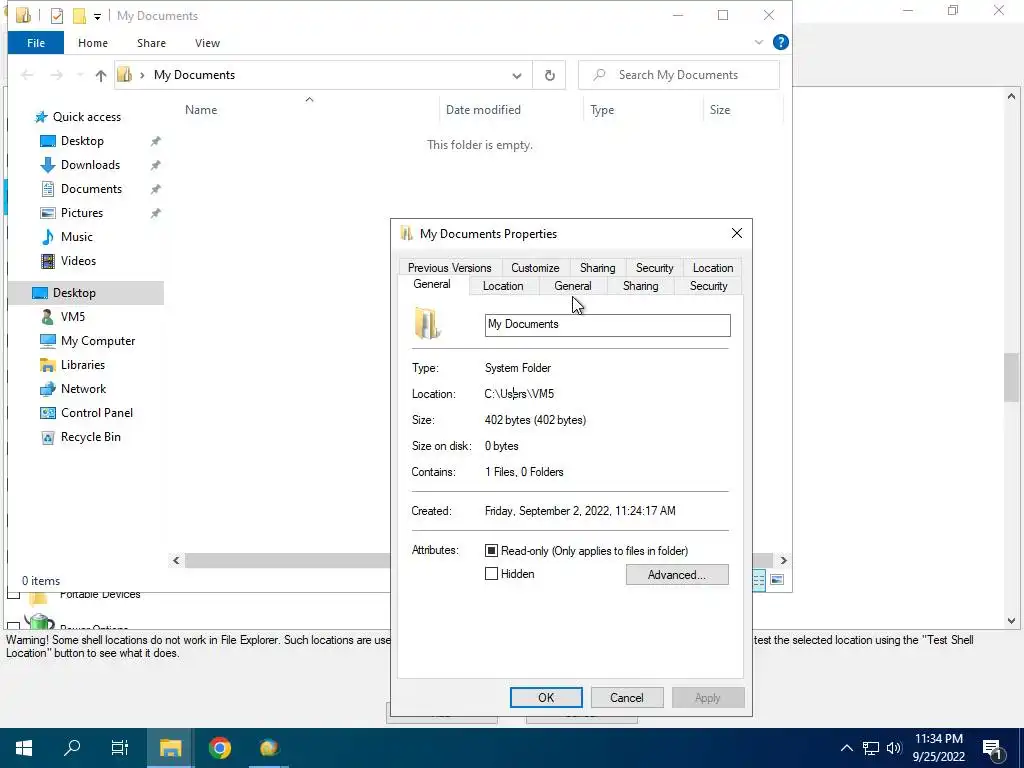This screenshot has width=1024, height=768.
Task: Open the recent locations dropdown arrow
Action: click(x=80, y=75)
